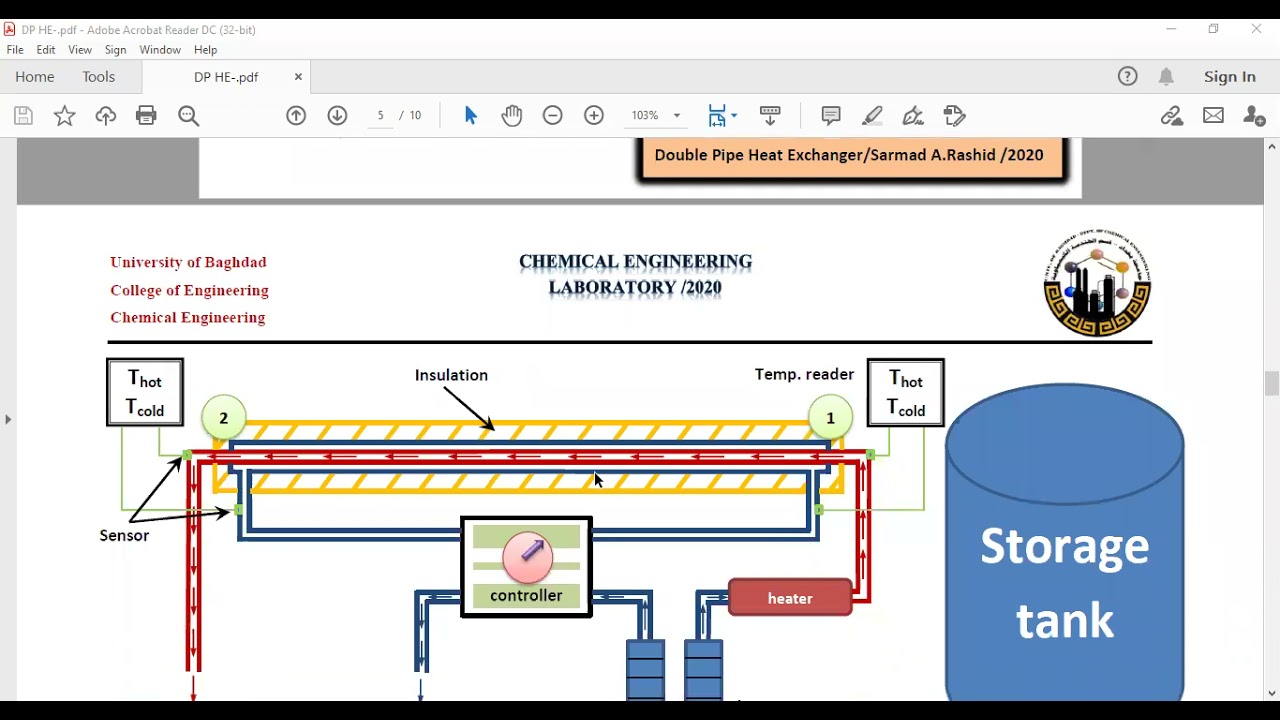Select the Highlight text pen tool
This screenshot has height=720, width=1280.
tap(872, 116)
